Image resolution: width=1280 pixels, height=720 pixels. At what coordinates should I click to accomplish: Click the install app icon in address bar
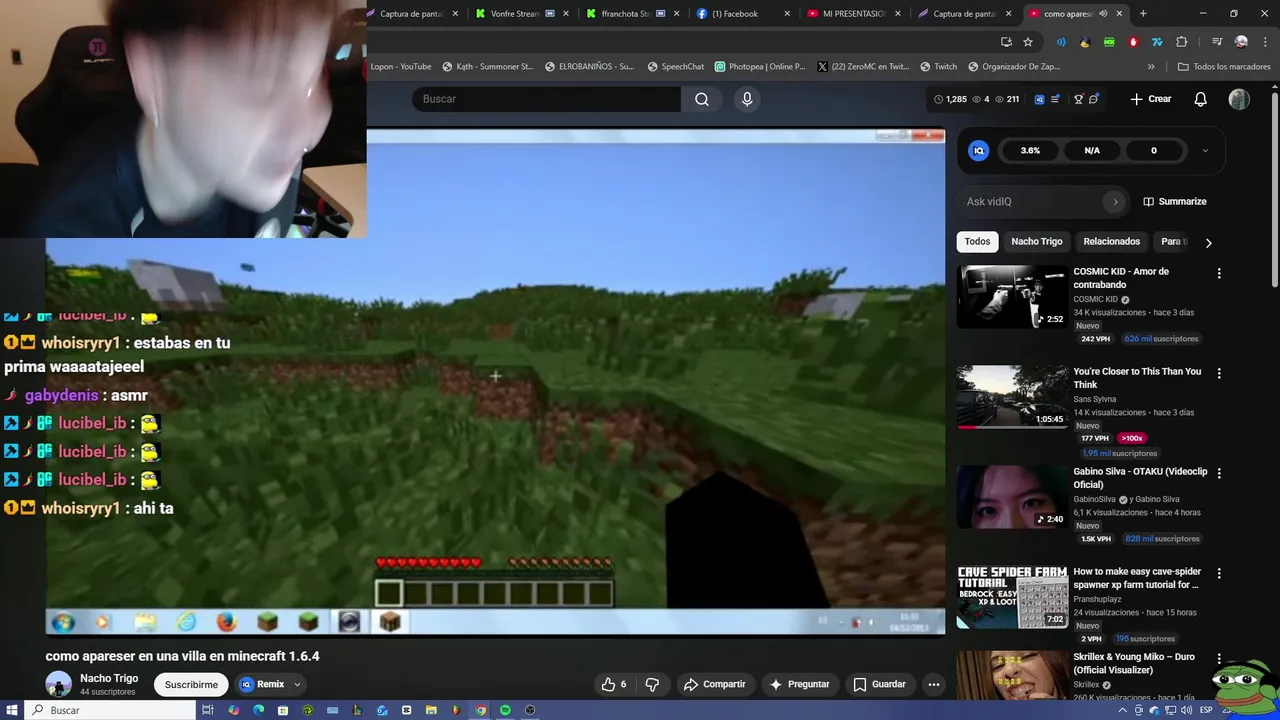tap(1006, 42)
